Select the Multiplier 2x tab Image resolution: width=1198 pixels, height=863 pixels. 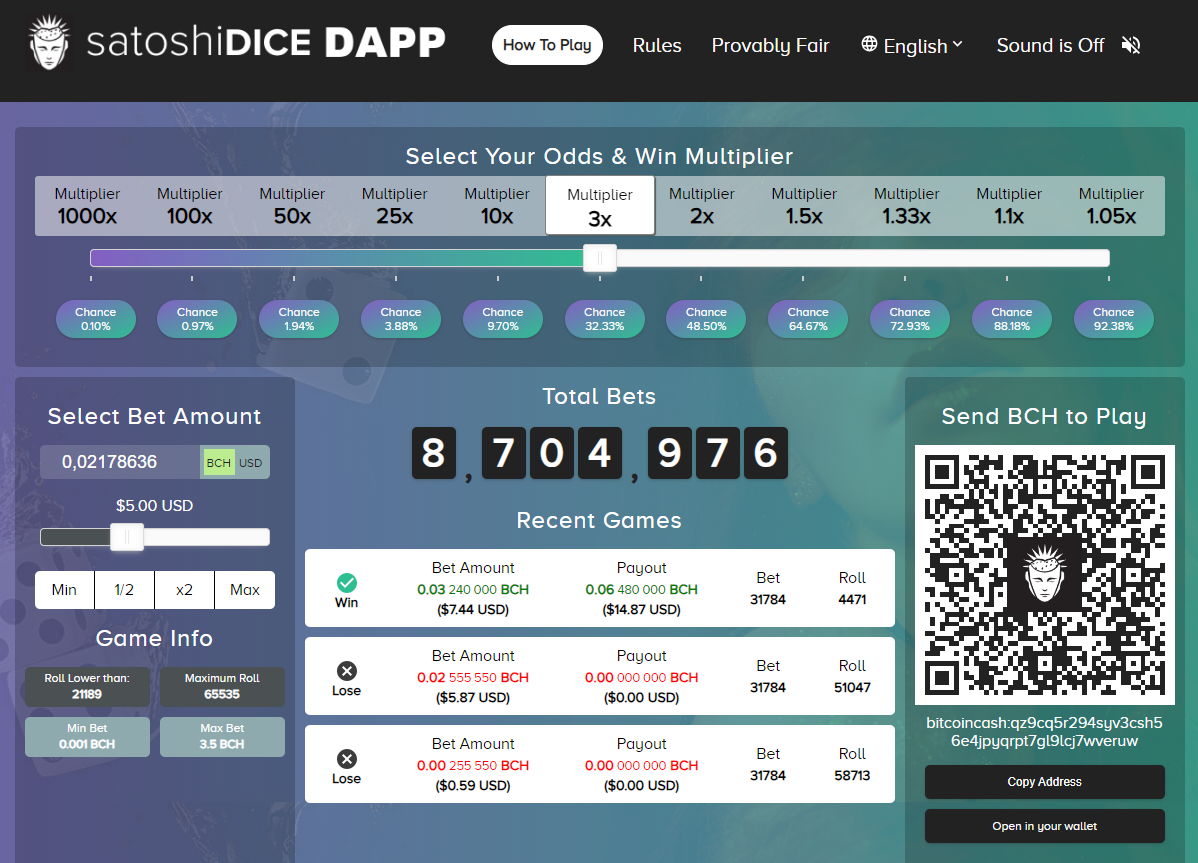tap(701, 206)
